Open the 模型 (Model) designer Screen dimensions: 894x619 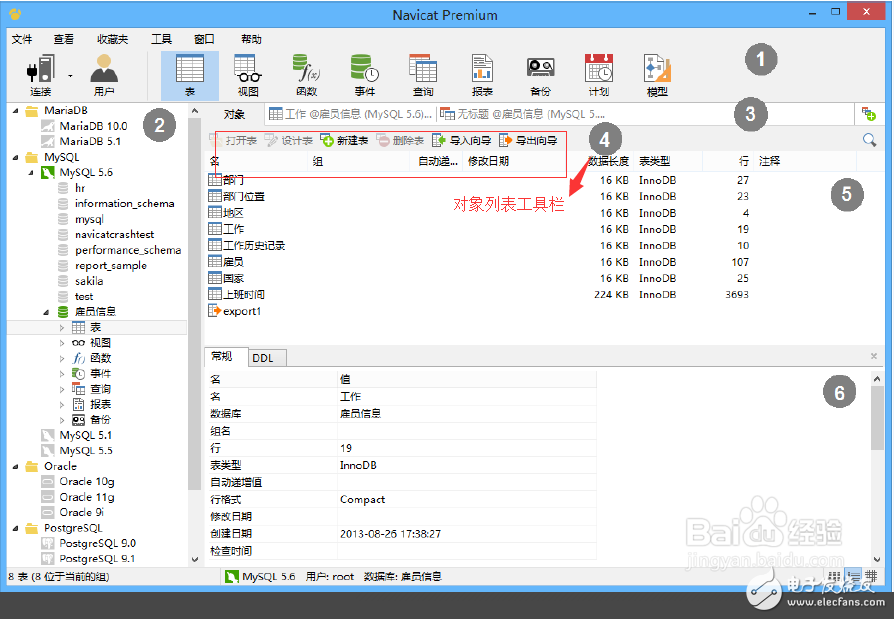click(x=656, y=70)
